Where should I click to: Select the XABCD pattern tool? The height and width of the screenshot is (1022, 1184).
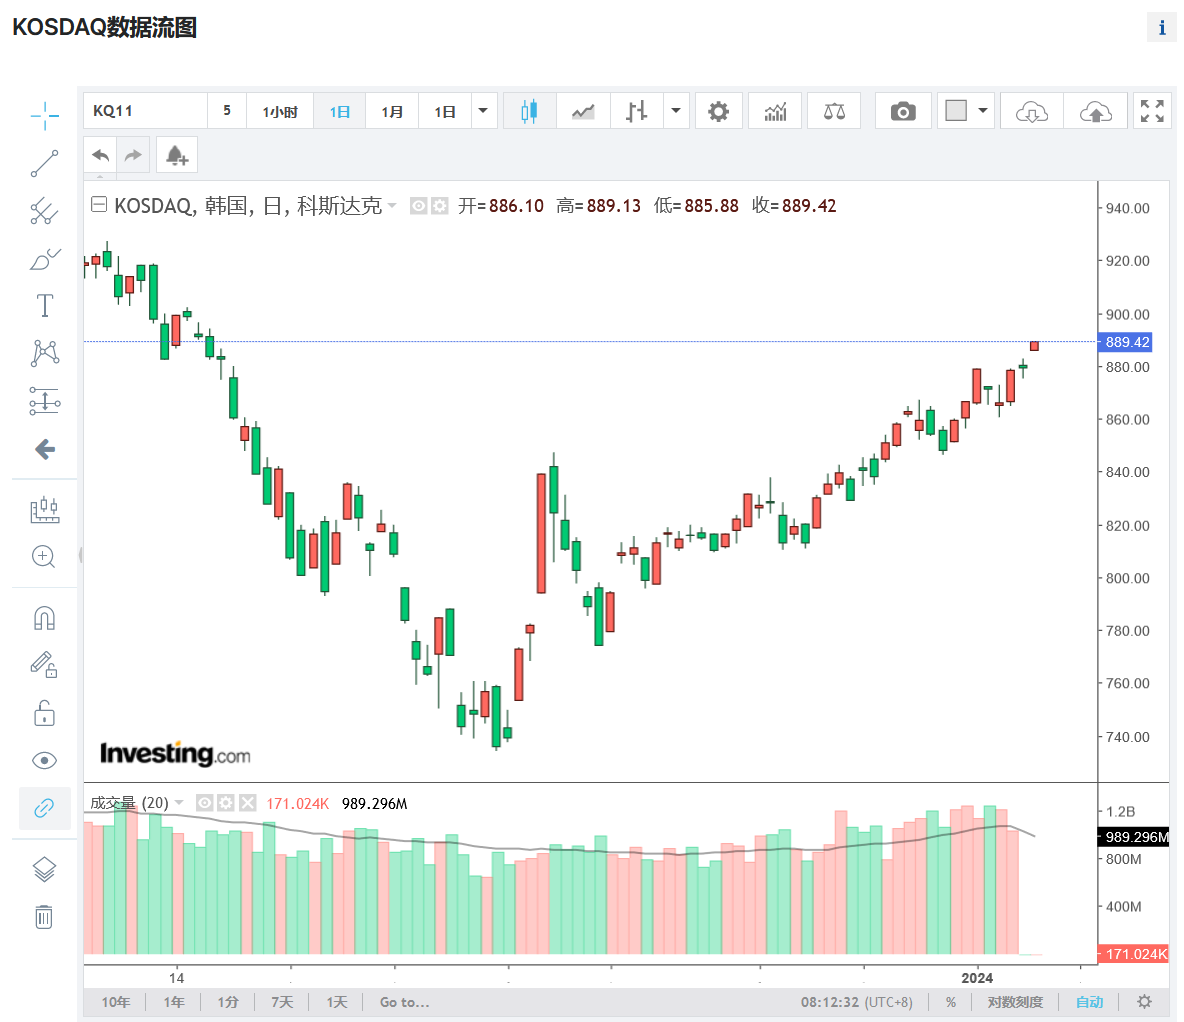44,353
